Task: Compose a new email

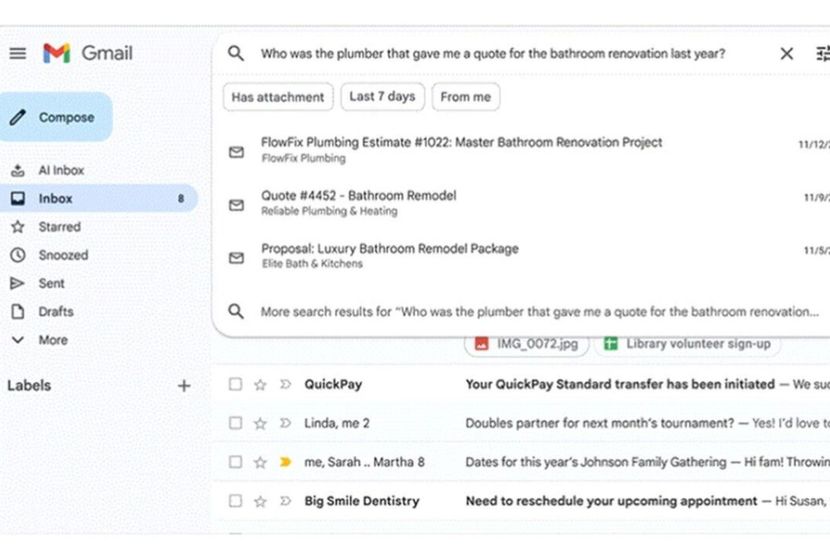Action: (56, 117)
